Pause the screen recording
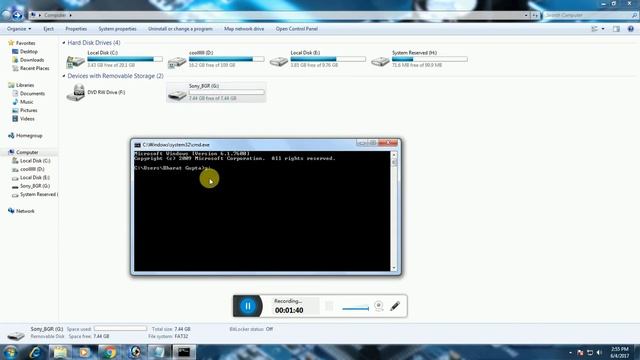The image size is (640, 360). click(248, 306)
